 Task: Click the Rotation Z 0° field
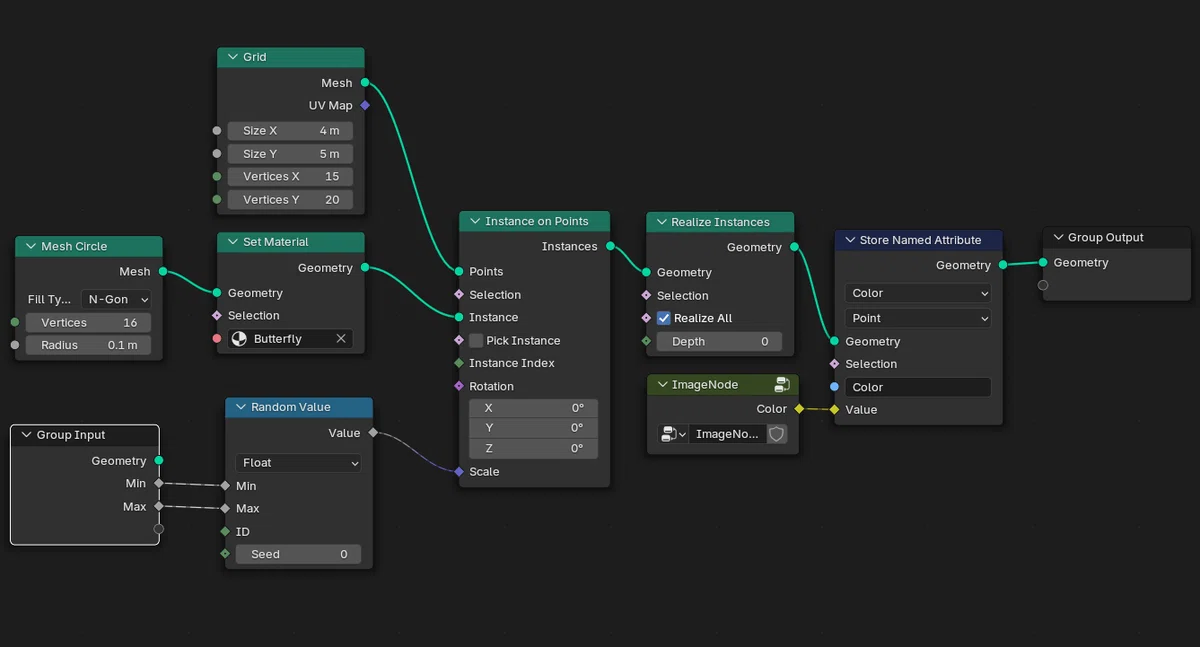(533, 448)
